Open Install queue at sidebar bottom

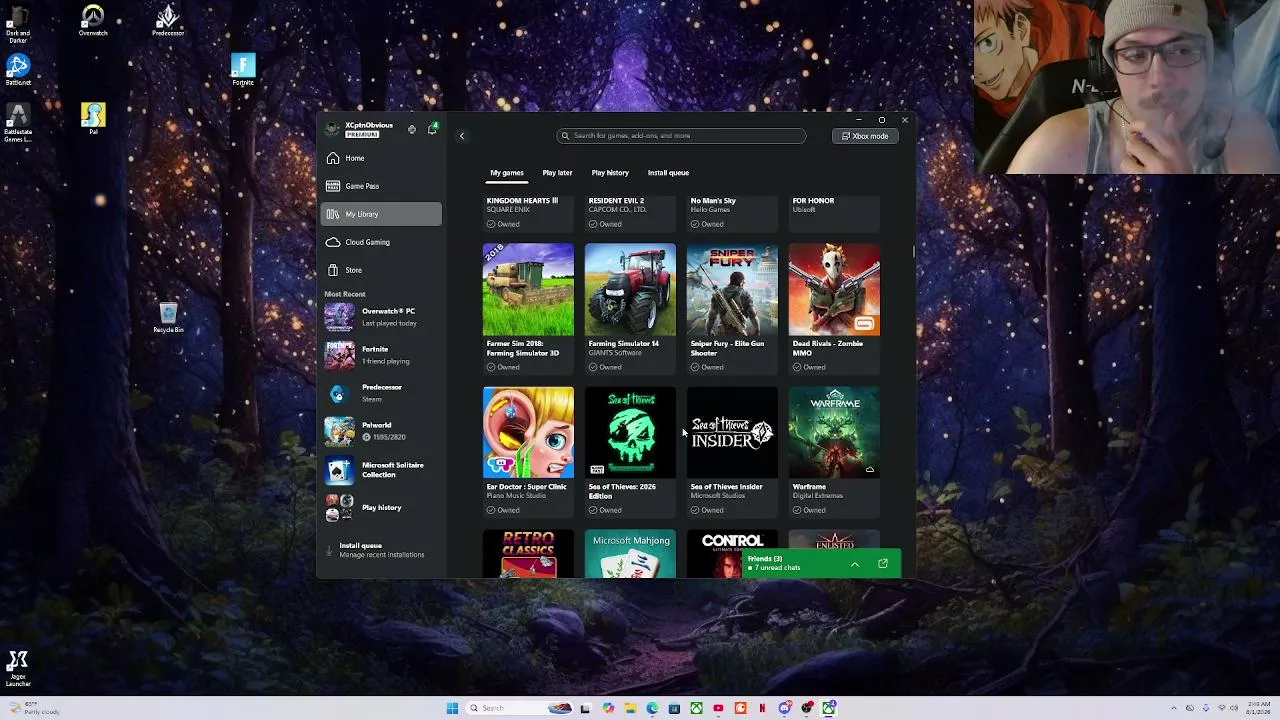pyautogui.click(x=381, y=550)
